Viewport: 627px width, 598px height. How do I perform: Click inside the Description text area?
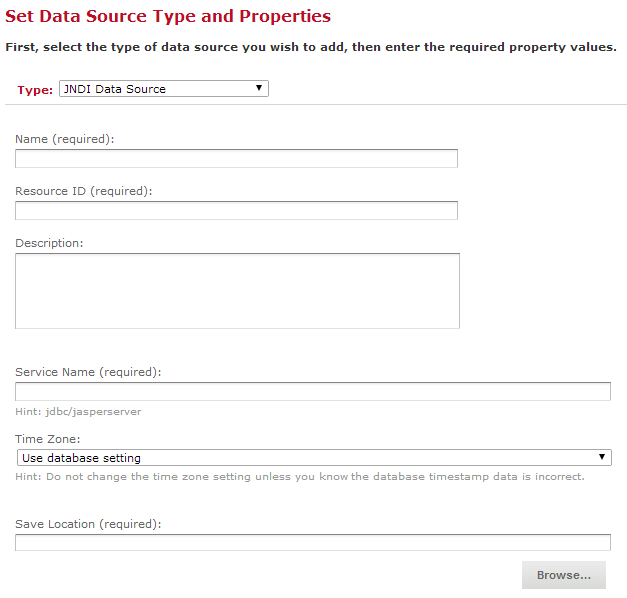click(237, 290)
